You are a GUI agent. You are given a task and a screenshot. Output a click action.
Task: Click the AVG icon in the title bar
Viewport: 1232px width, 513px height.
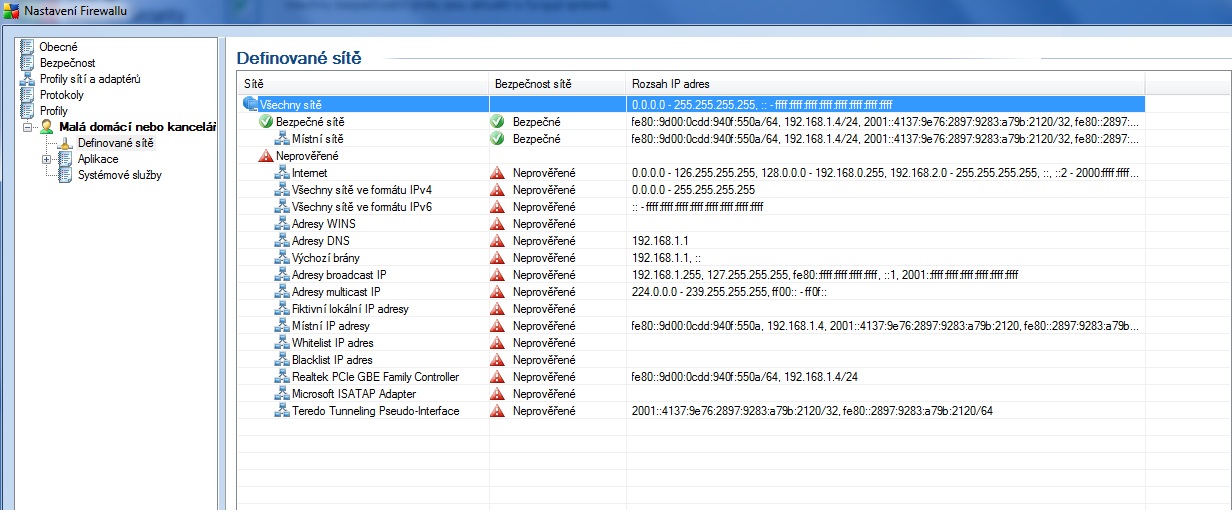click(x=11, y=11)
